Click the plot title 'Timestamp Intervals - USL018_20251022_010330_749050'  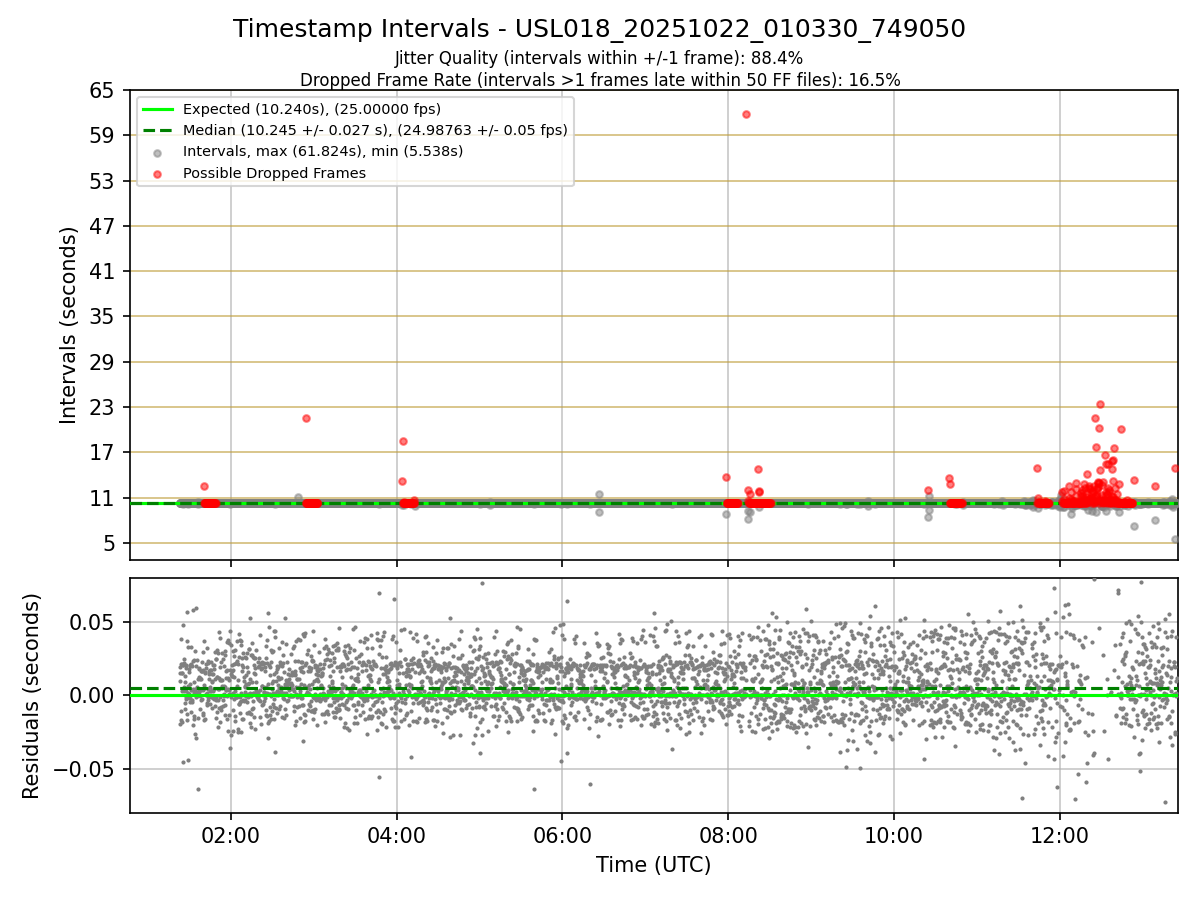[599, 29]
